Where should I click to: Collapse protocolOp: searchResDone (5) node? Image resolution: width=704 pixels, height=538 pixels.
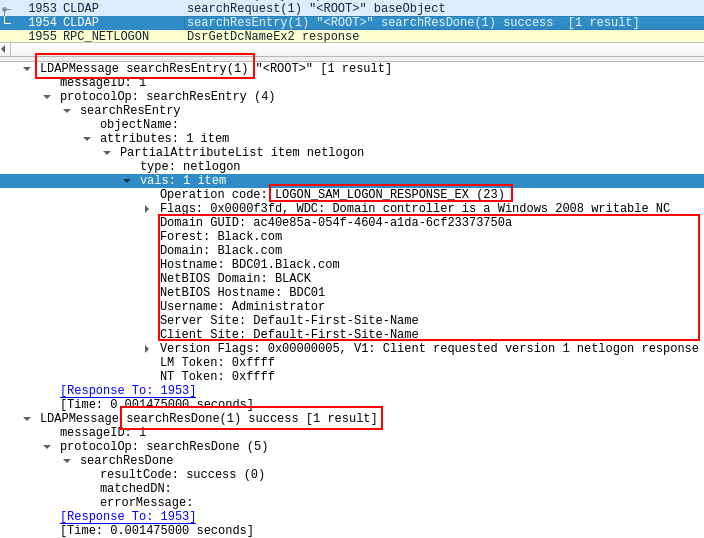(x=47, y=447)
